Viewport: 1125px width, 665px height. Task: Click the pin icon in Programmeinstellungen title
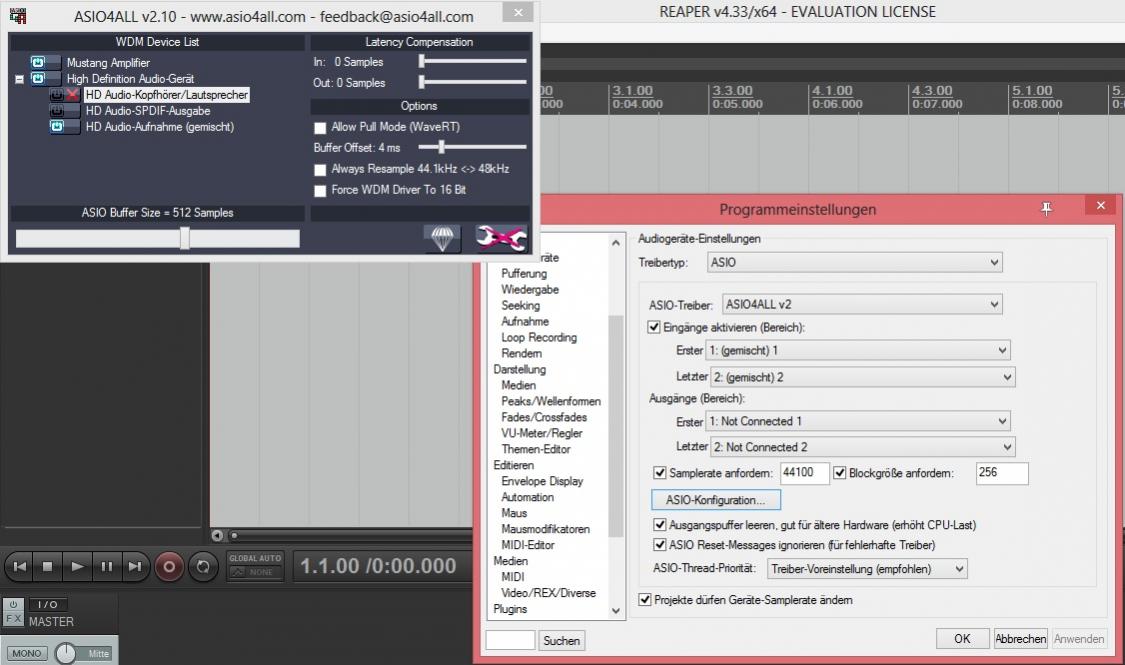[1046, 209]
